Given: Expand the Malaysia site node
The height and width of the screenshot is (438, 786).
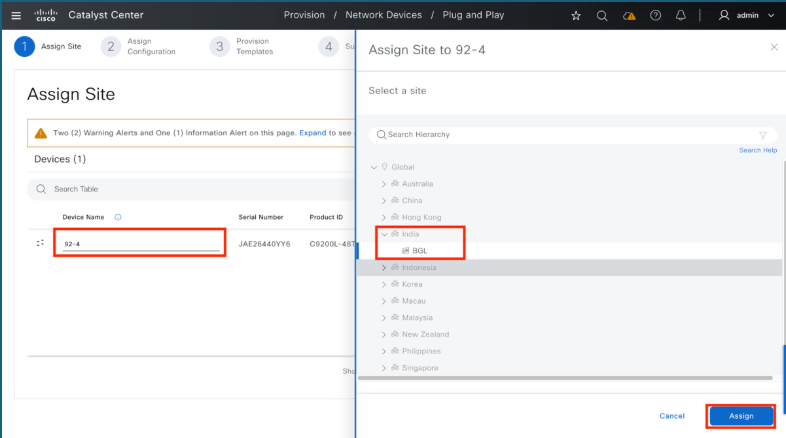Looking at the screenshot, I should 383,318.
